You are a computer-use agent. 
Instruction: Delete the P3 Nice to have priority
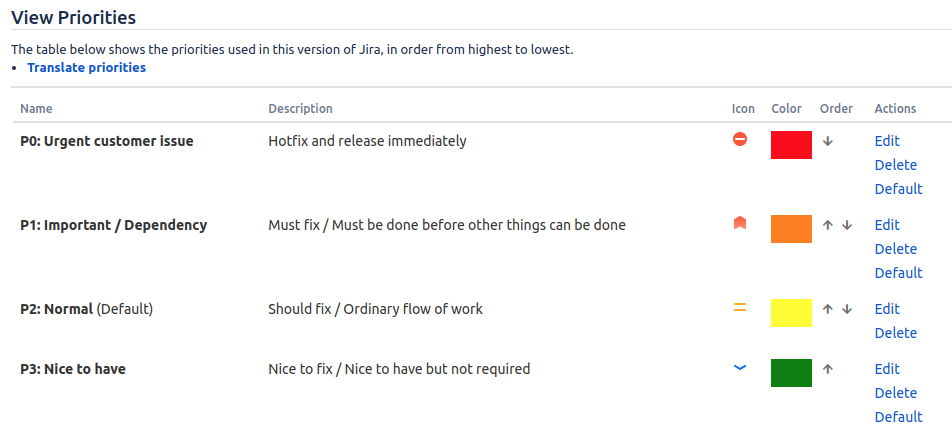click(896, 393)
